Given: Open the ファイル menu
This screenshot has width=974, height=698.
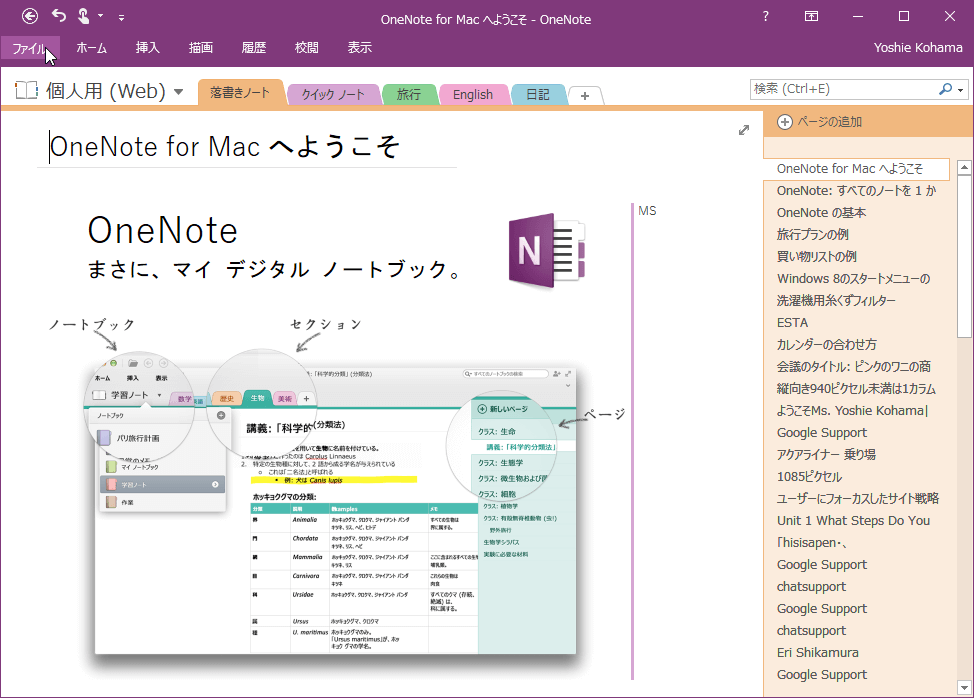Looking at the screenshot, I should pos(30,48).
